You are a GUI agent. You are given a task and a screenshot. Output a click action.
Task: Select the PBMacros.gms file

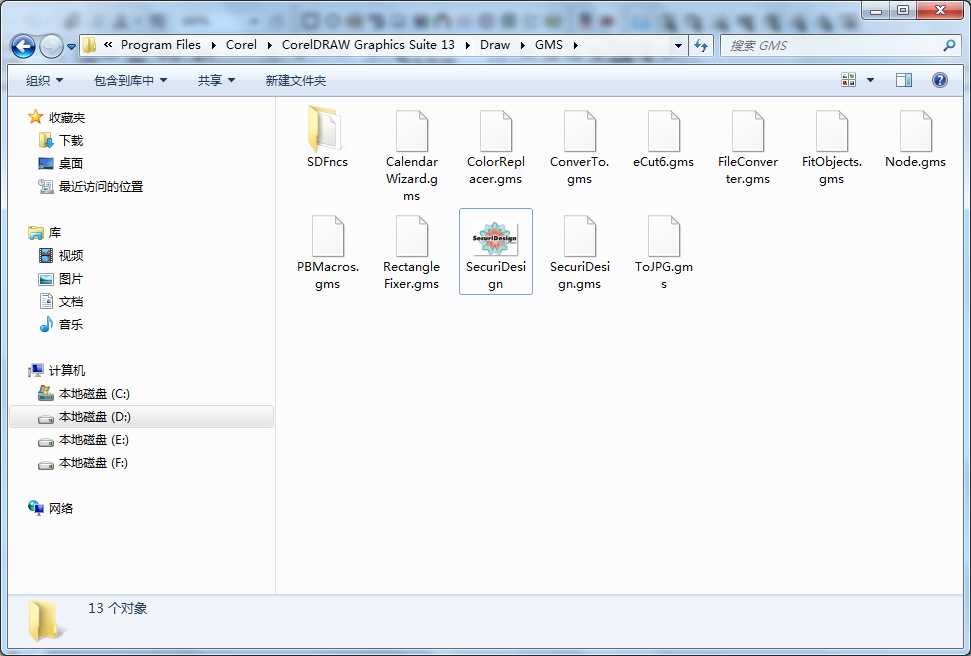click(327, 252)
